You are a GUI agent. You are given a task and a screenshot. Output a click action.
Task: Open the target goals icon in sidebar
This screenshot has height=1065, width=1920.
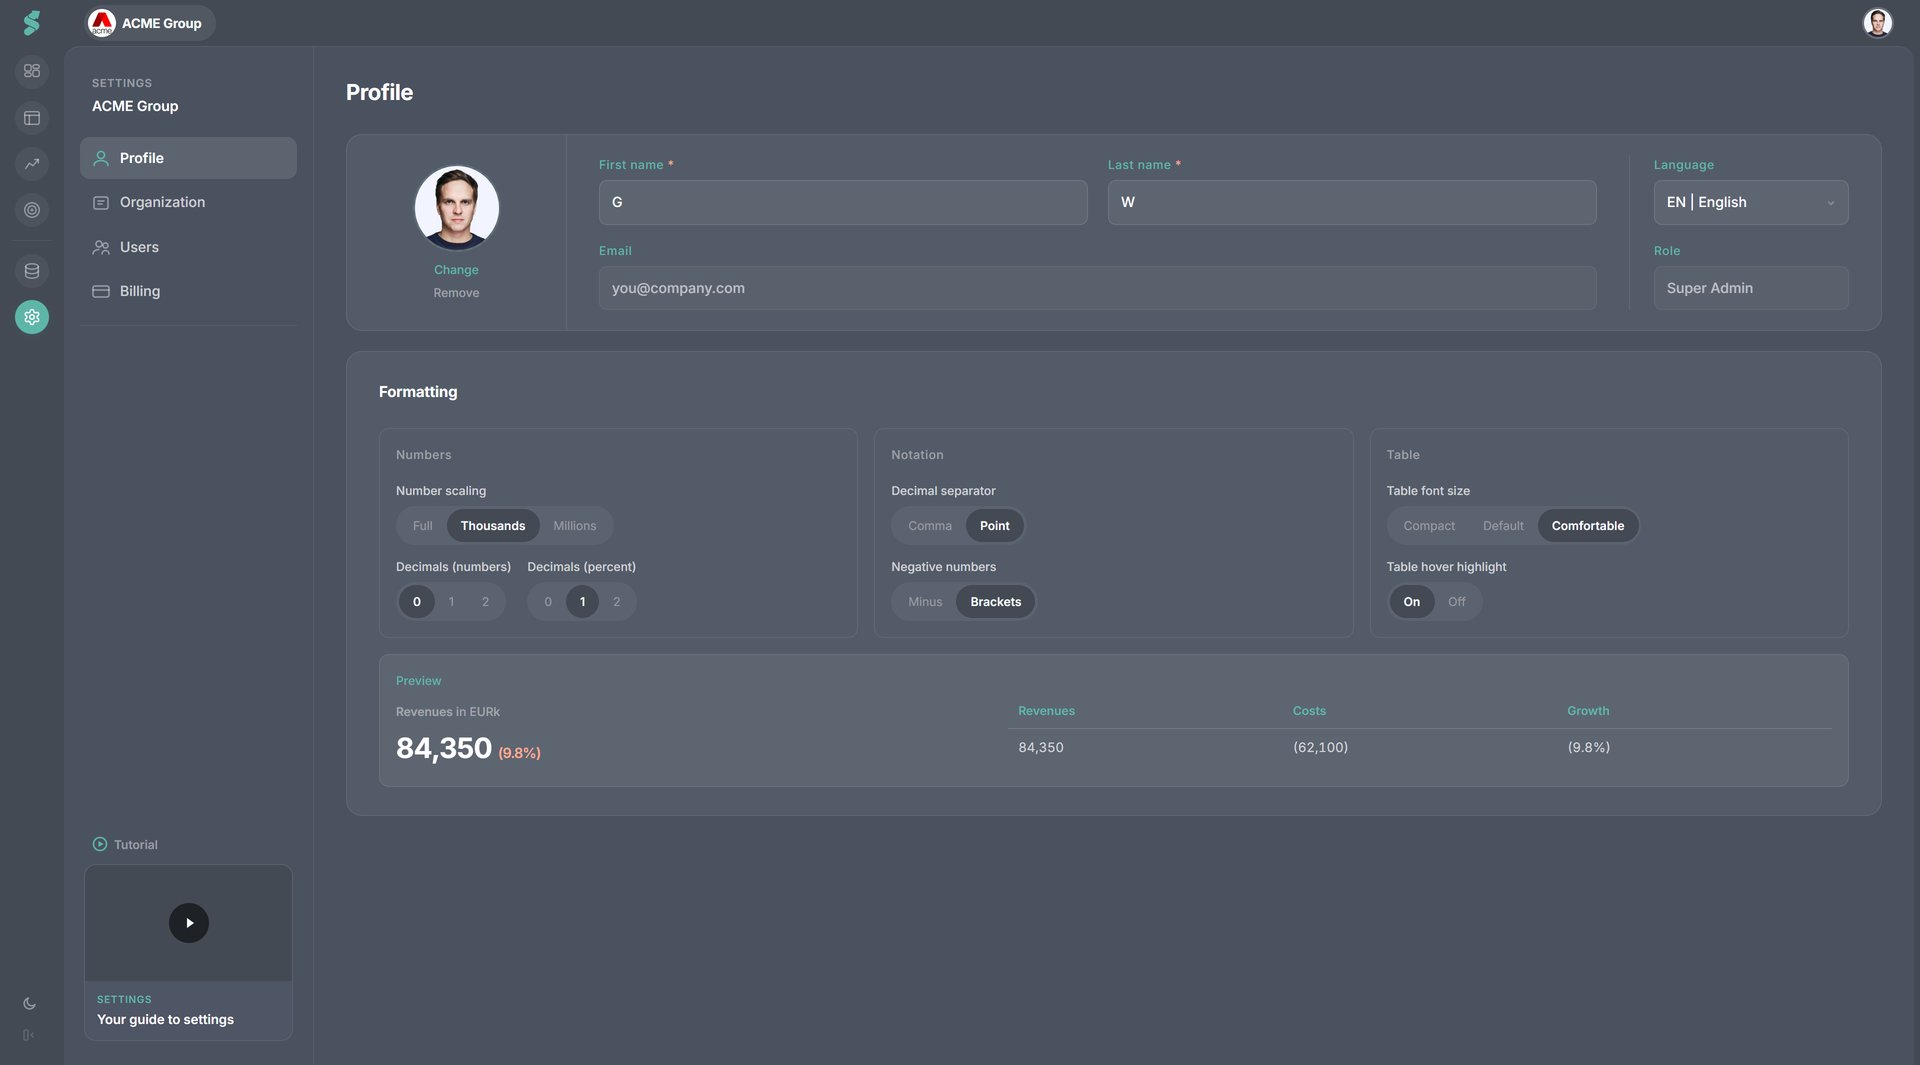pyautogui.click(x=32, y=210)
